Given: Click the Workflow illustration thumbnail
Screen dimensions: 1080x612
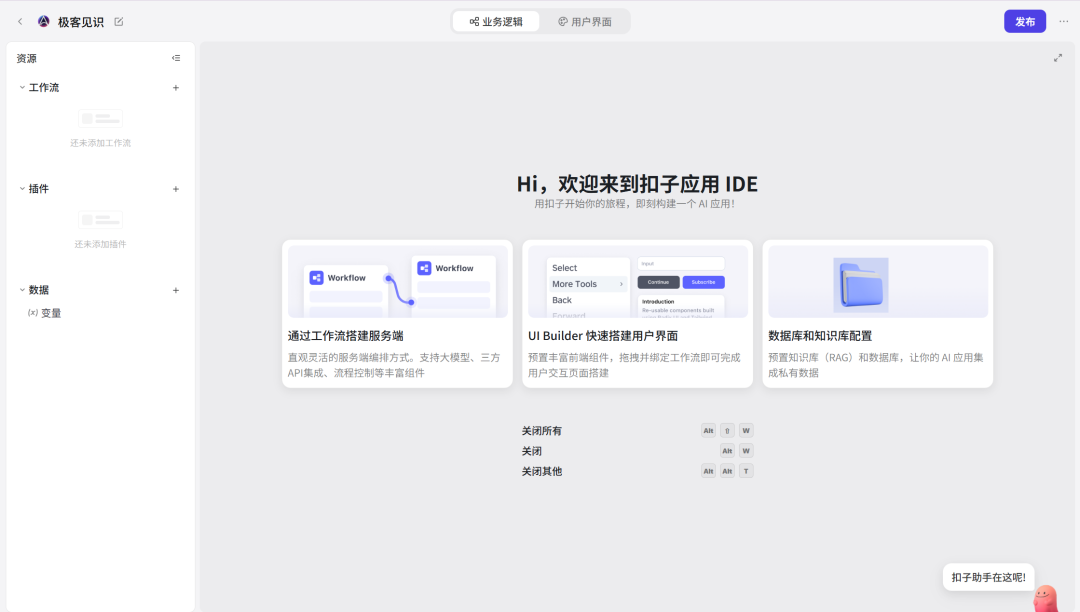Looking at the screenshot, I should coord(397,282).
